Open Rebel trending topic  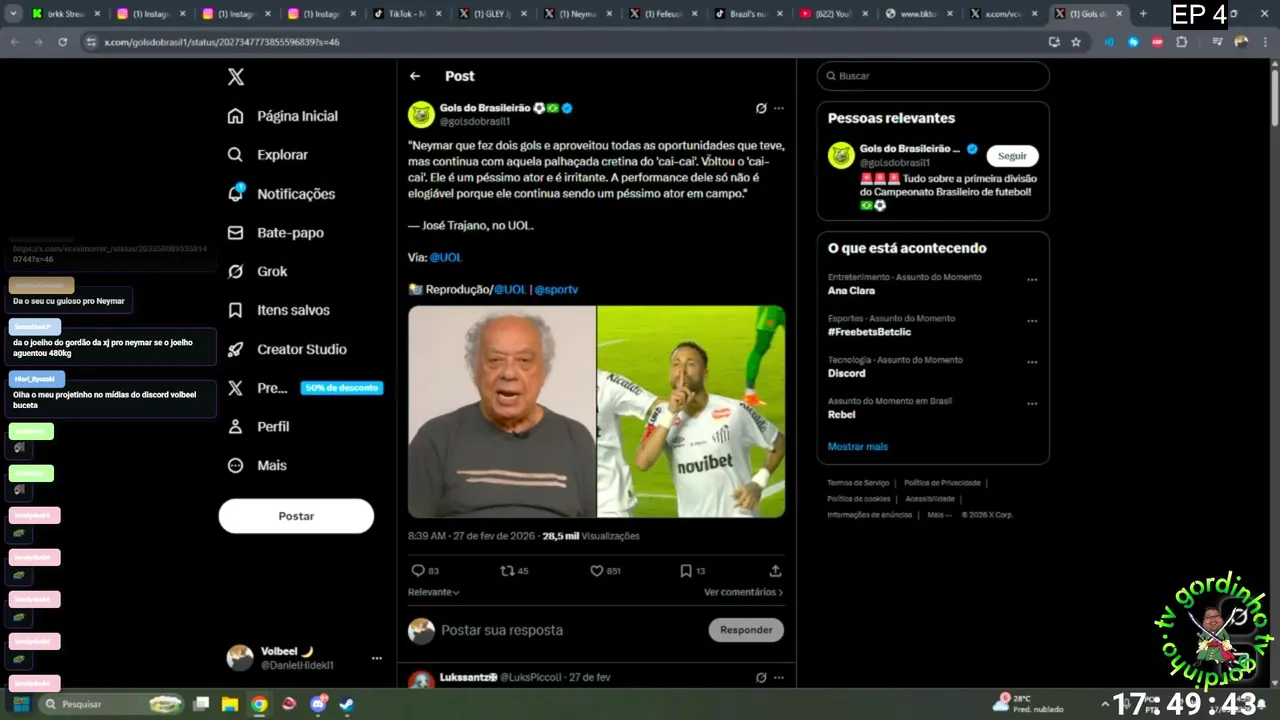click(842, 414)
